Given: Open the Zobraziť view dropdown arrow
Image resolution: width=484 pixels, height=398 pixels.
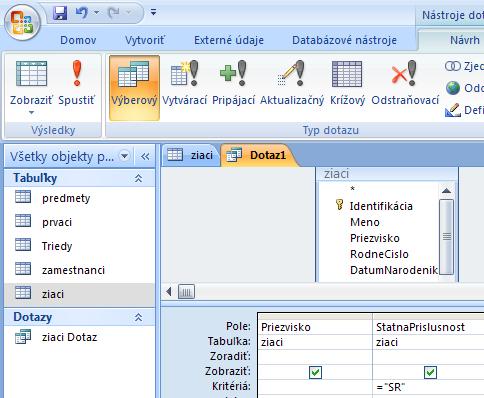Looking at the screenshot, I should click(x=31, y=113).
